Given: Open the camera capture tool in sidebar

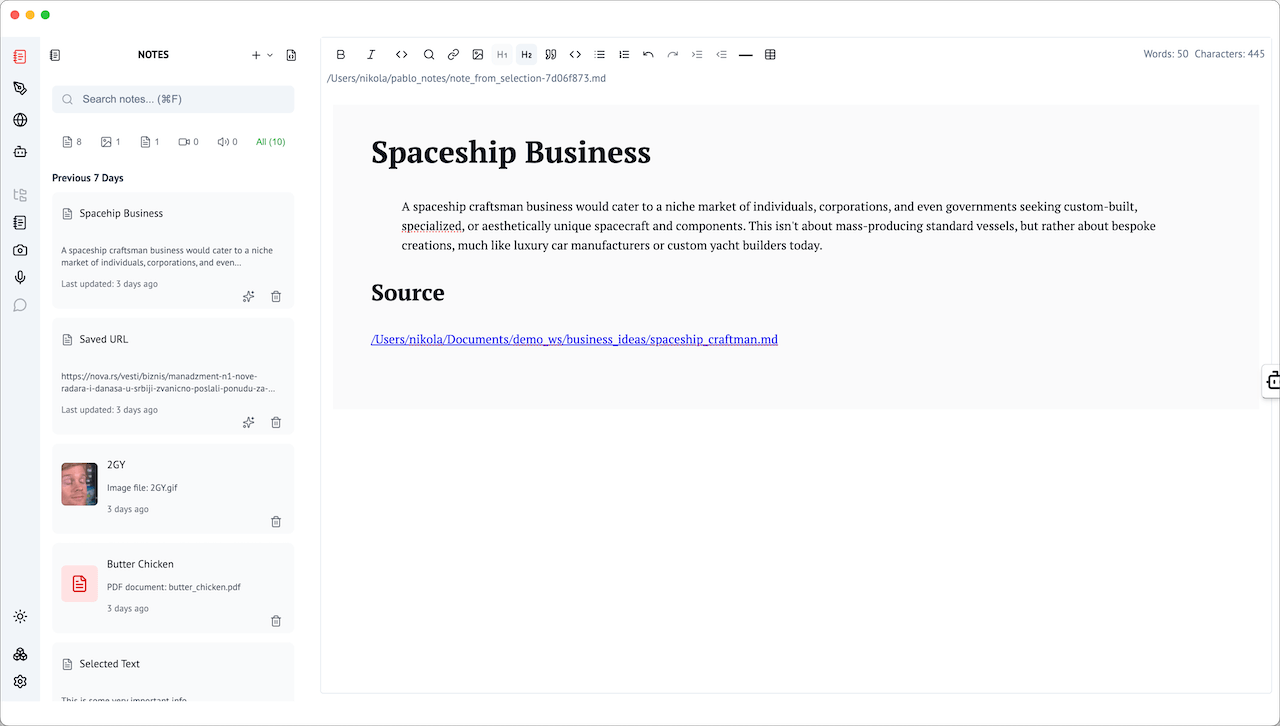Looking at the screenshot, I should pos(20,250).
